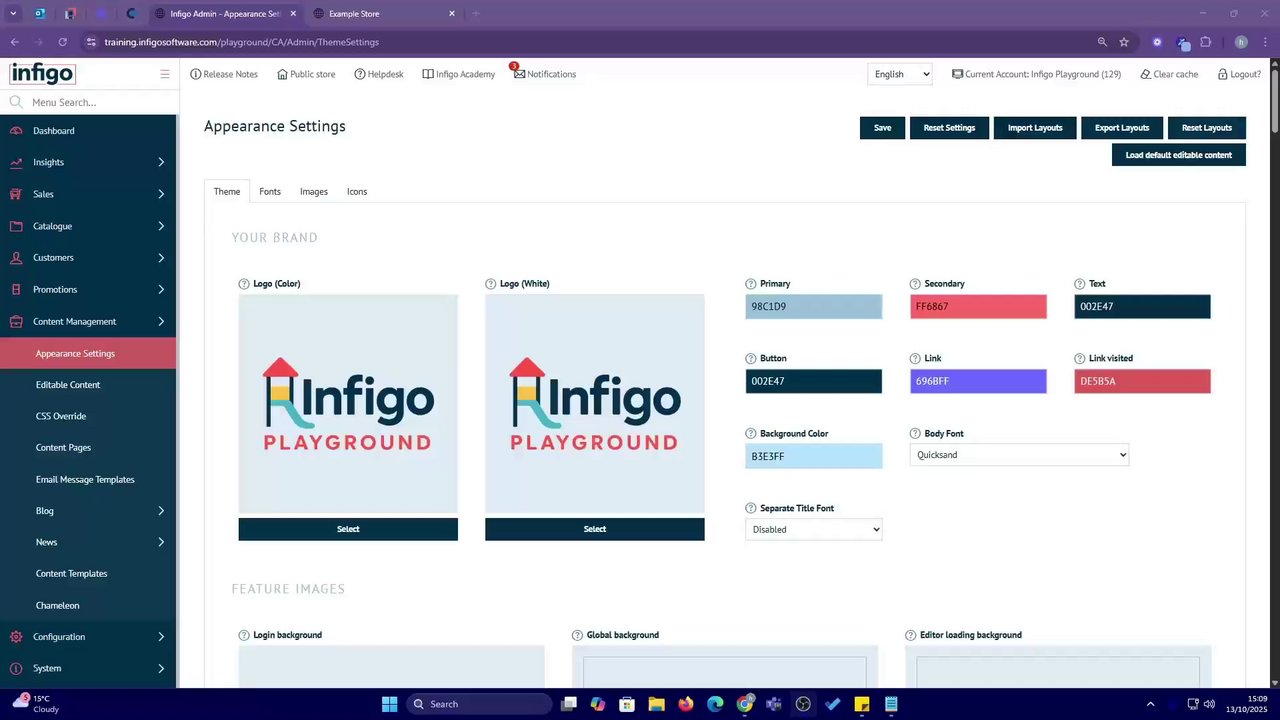This screenshot has width=1280, height=720.
Task: Click the help icon next to Primary
Action: coord(751,284)
